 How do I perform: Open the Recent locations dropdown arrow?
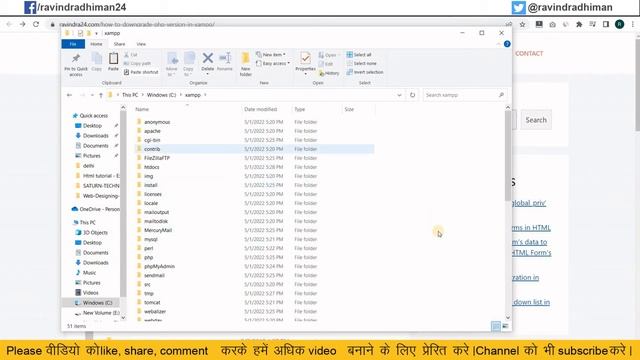[92, 95]
